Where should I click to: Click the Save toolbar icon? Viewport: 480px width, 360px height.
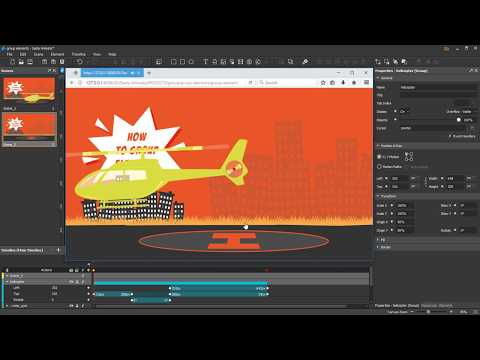(x=30, y=62)
